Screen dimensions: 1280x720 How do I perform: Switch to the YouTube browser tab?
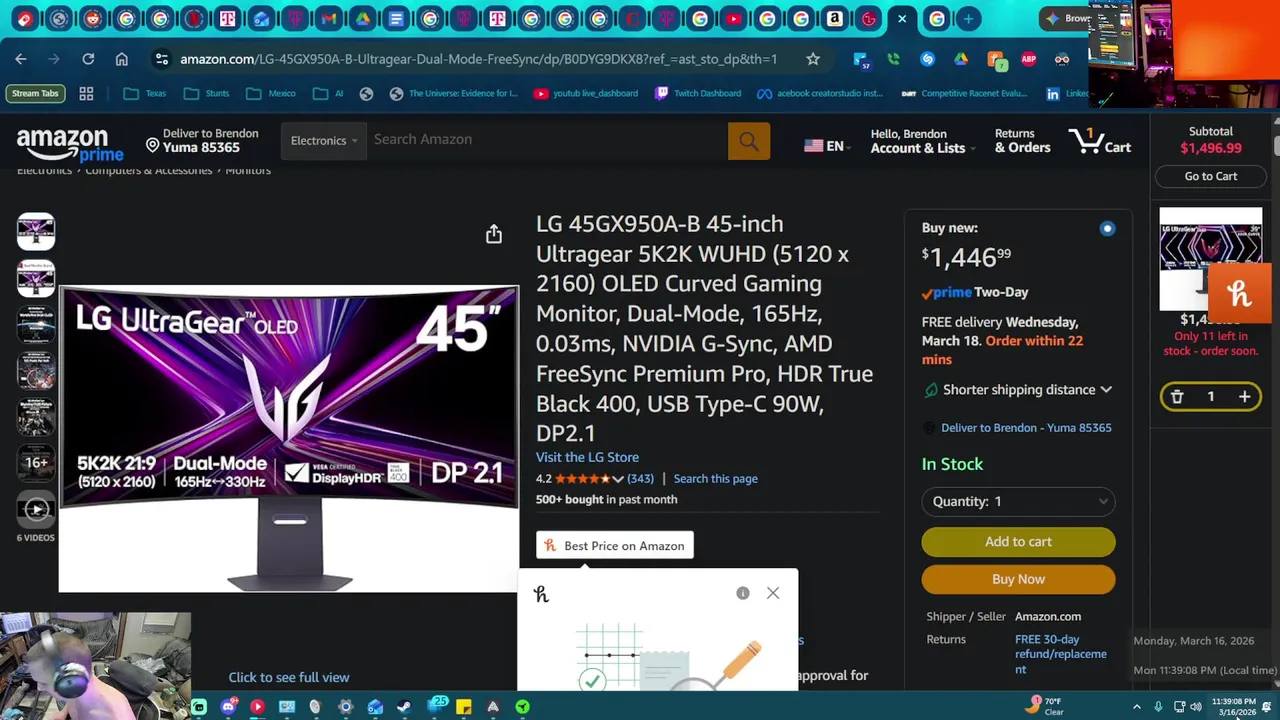tap(734, 18)
